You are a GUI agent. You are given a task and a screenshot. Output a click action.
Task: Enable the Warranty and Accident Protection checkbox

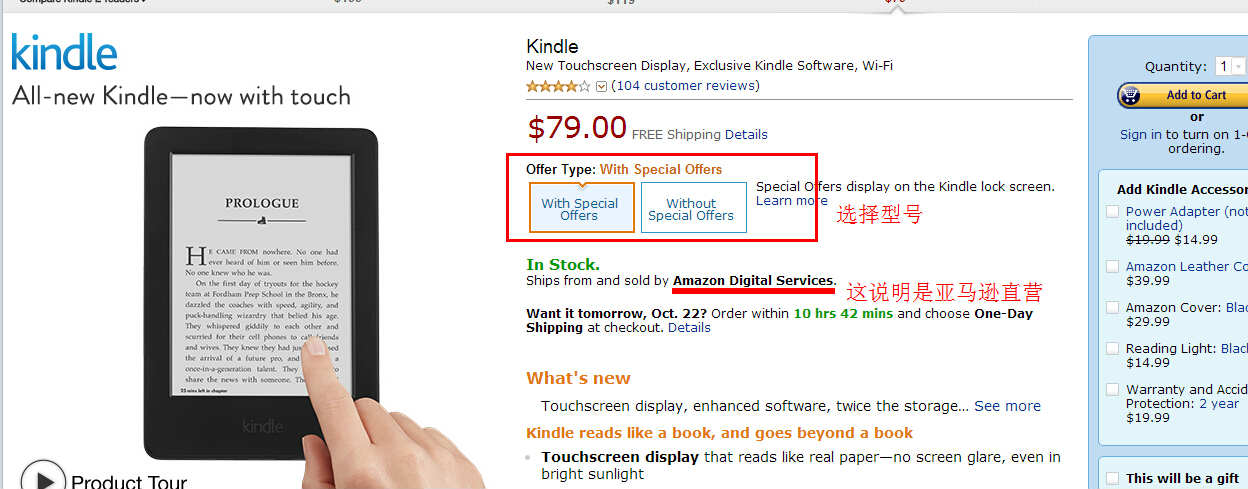(1112, 390)
